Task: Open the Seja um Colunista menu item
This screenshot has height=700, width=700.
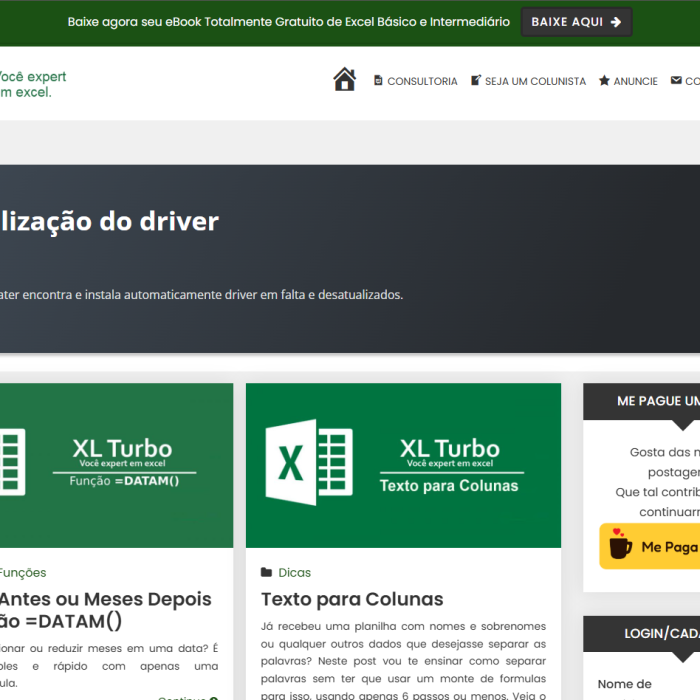Action: click(535, 81)
